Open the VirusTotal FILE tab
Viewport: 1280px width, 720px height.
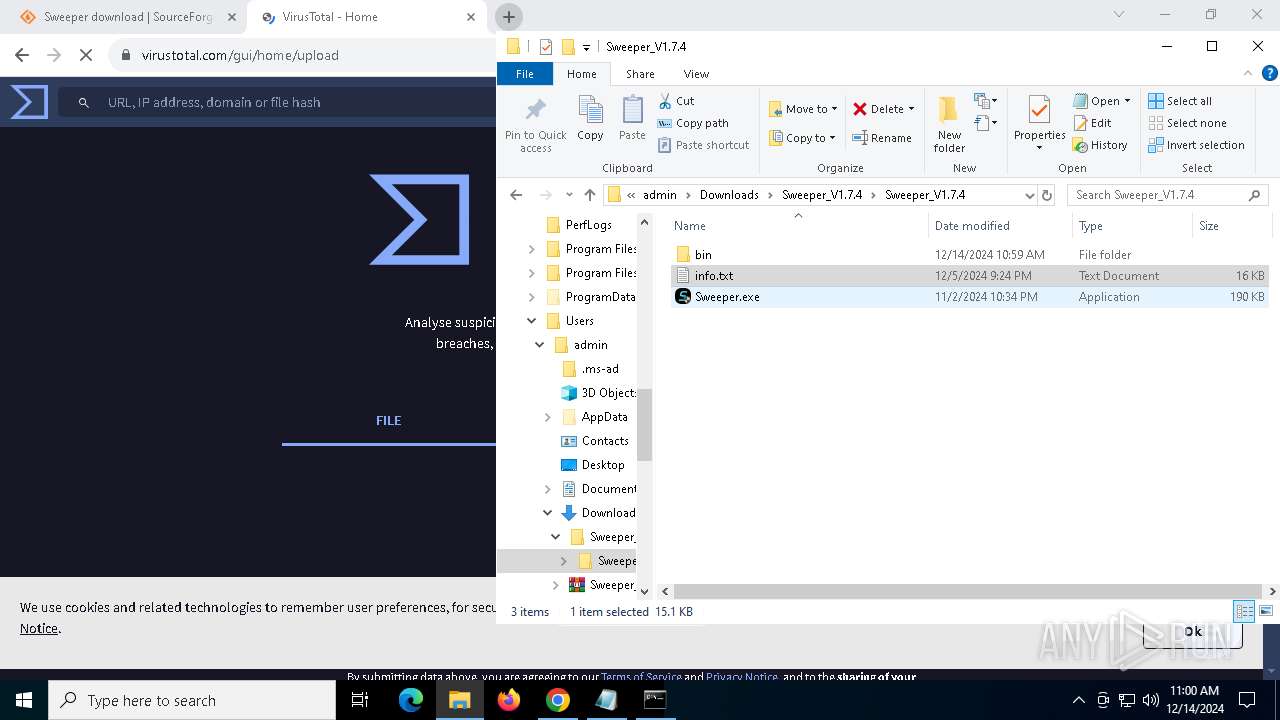point(388,421)
